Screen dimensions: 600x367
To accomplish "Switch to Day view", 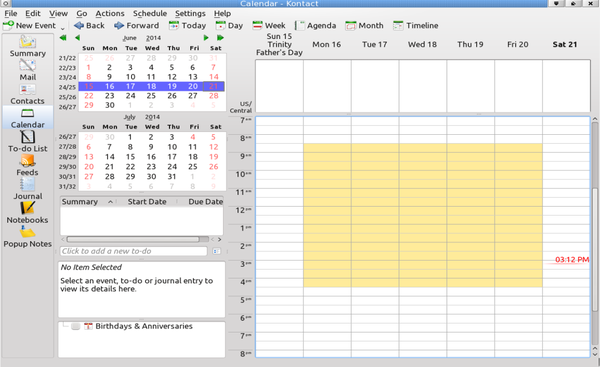I will click(229, 26).
